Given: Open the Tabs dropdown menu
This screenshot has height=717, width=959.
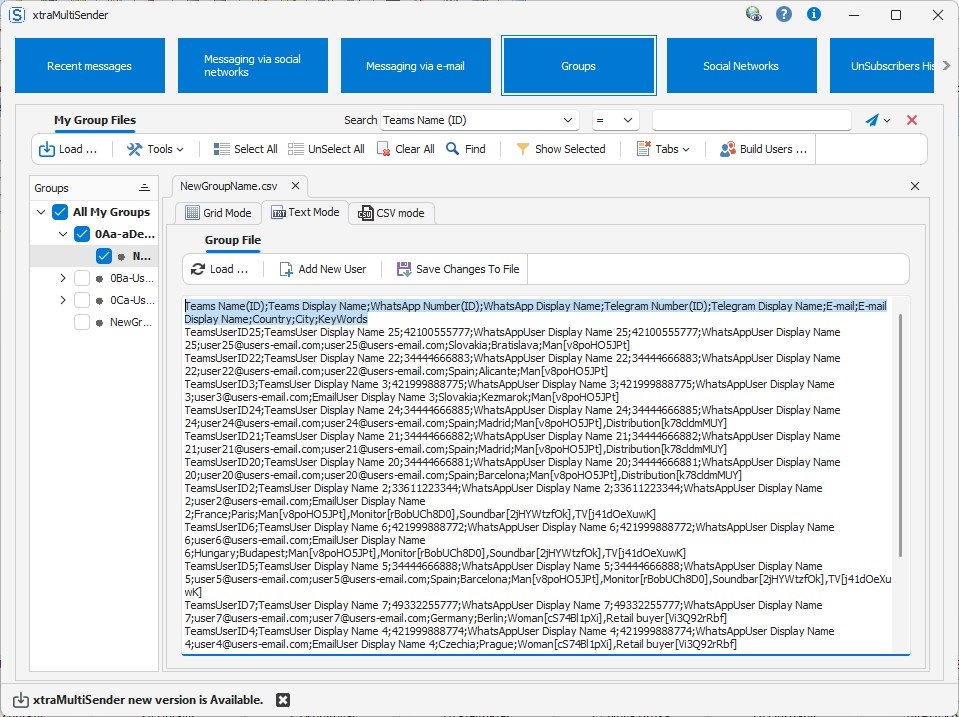Looking at the screenshot, I should pos(663,149).
